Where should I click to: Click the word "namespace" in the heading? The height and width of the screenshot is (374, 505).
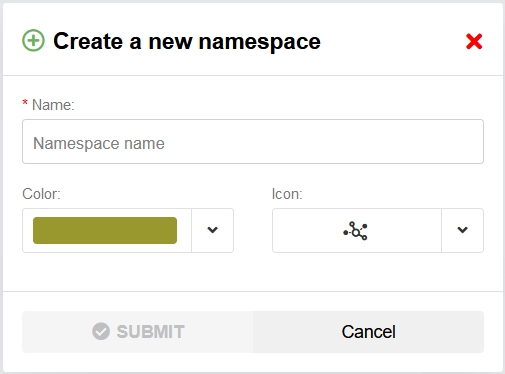(260, 42)
